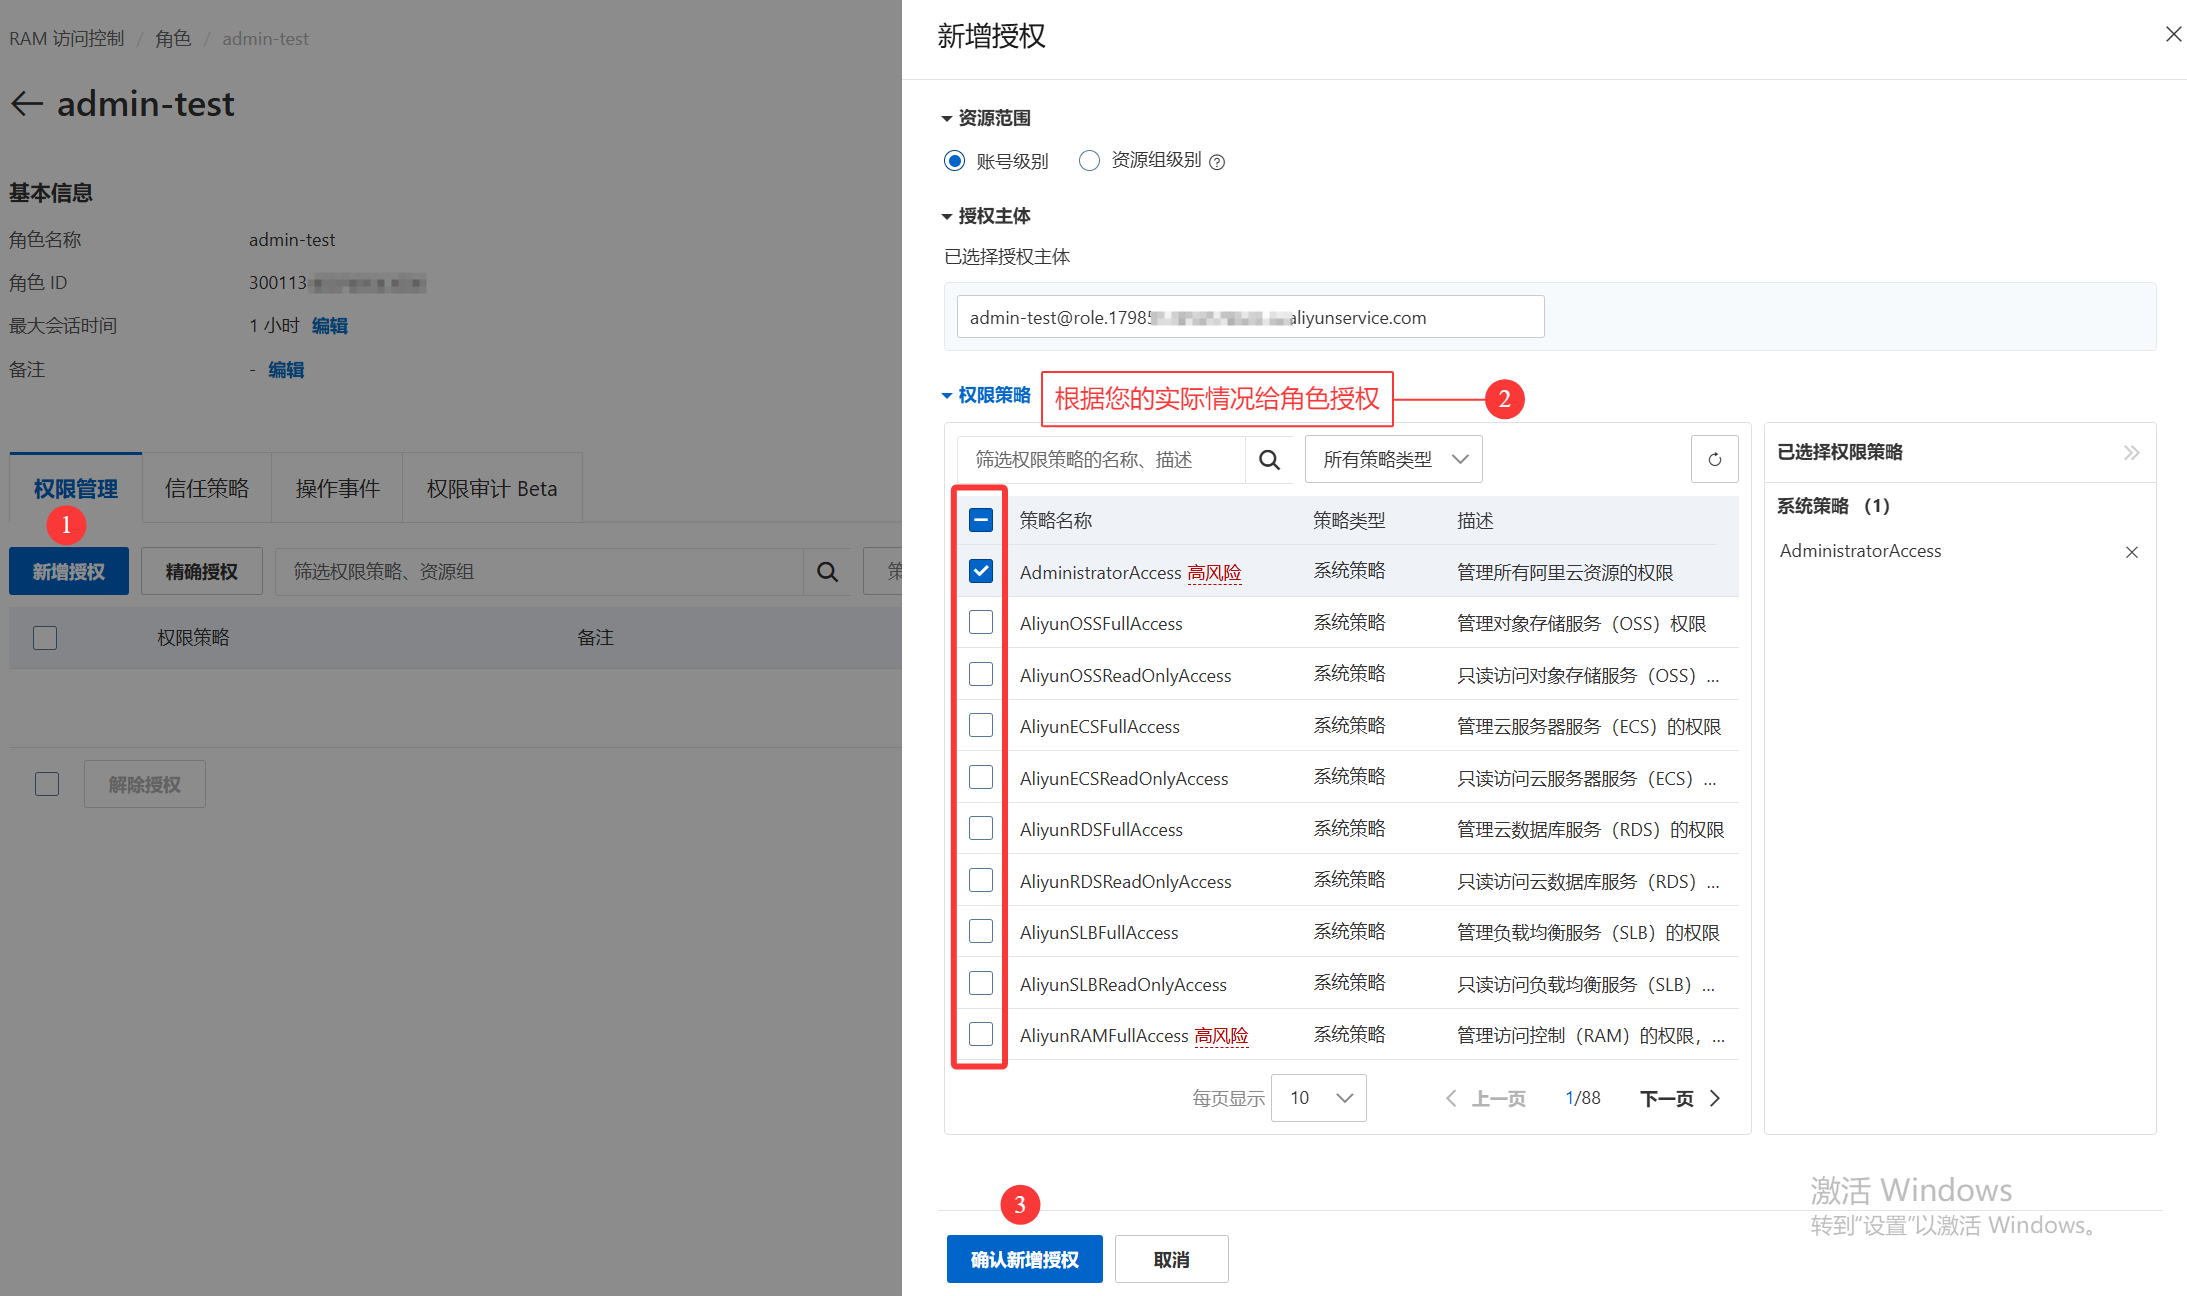Tick the AliyunRAMFullAccess checkbox
The height and width of the screenshot is (1296, 2187).
pyautogui.click(x=981, y=1034)
